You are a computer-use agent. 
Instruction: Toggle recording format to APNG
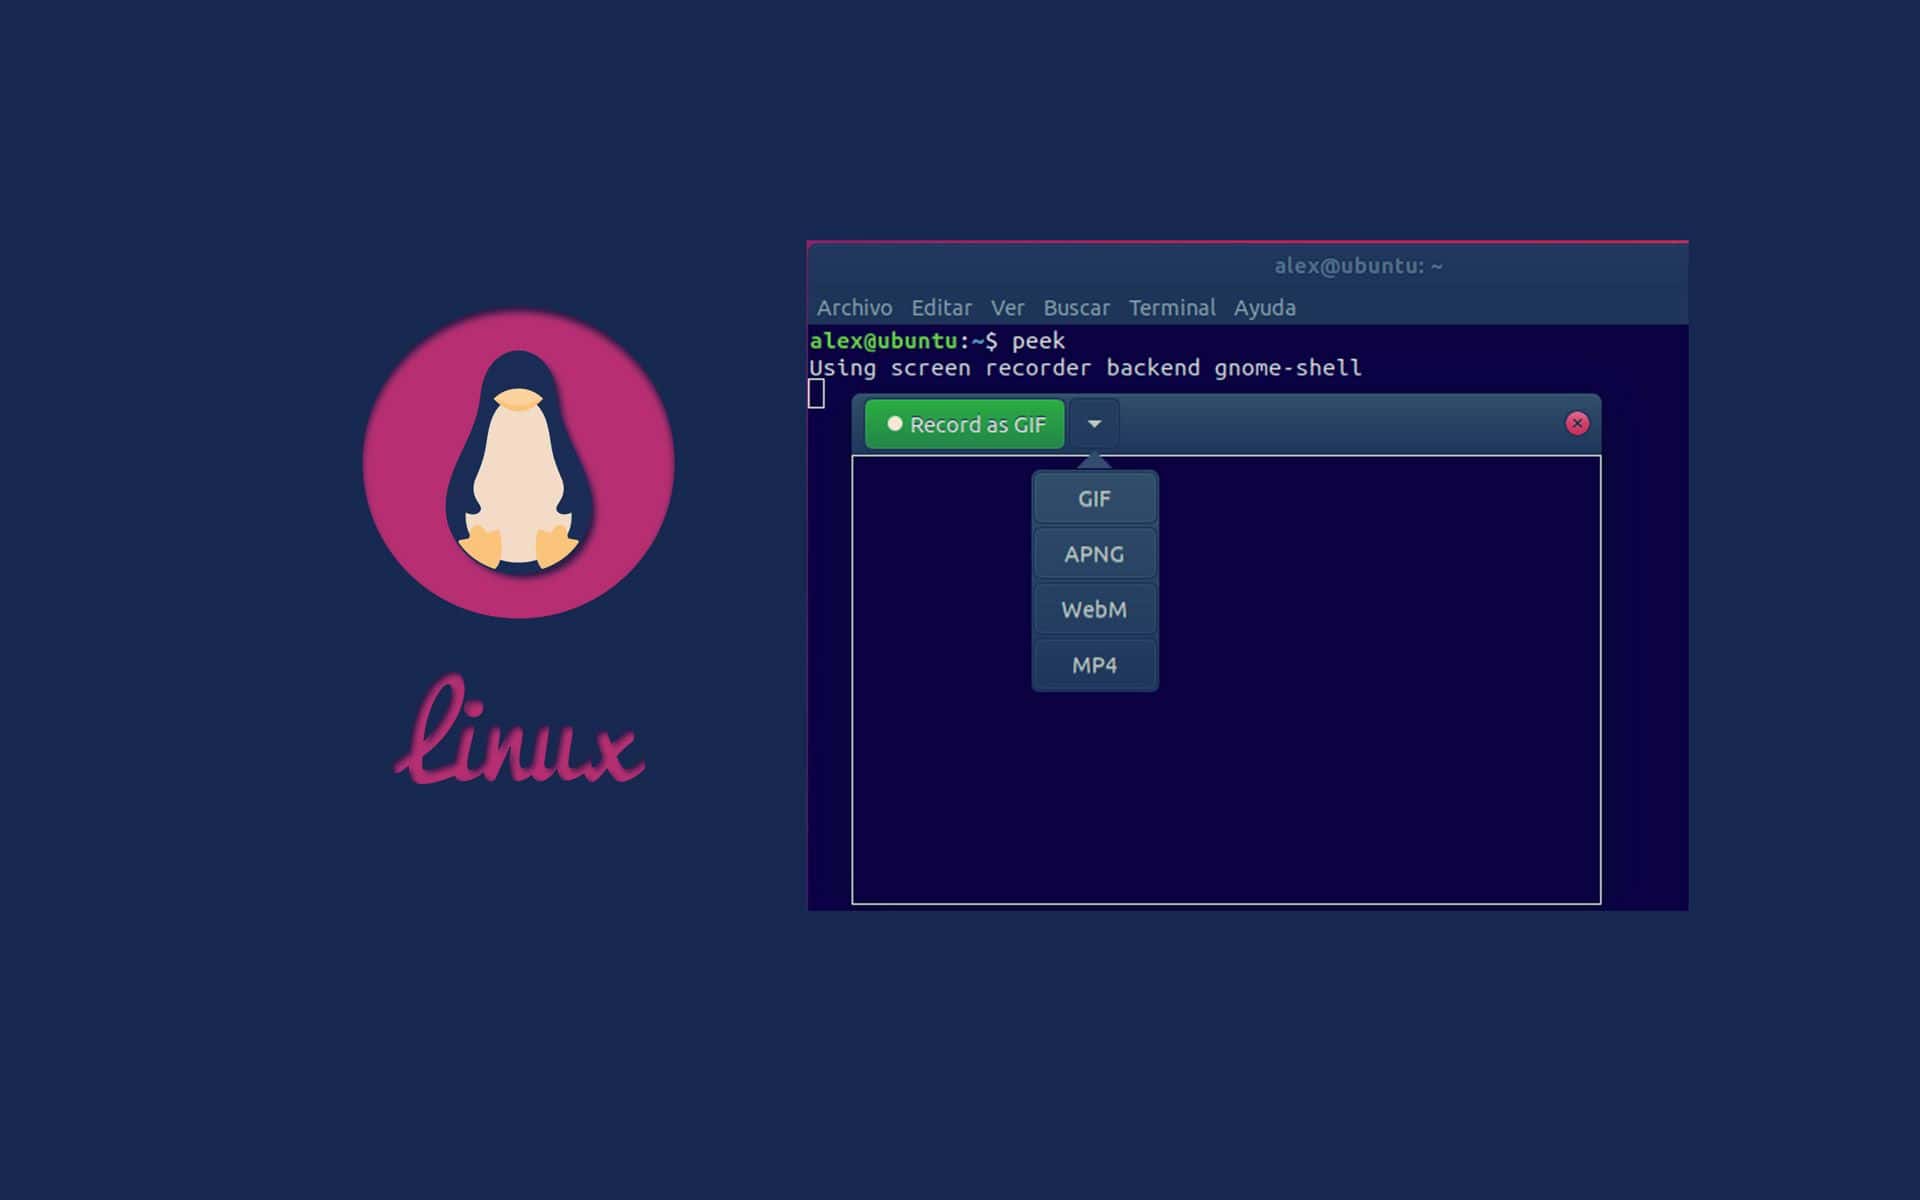point(1095,554)
